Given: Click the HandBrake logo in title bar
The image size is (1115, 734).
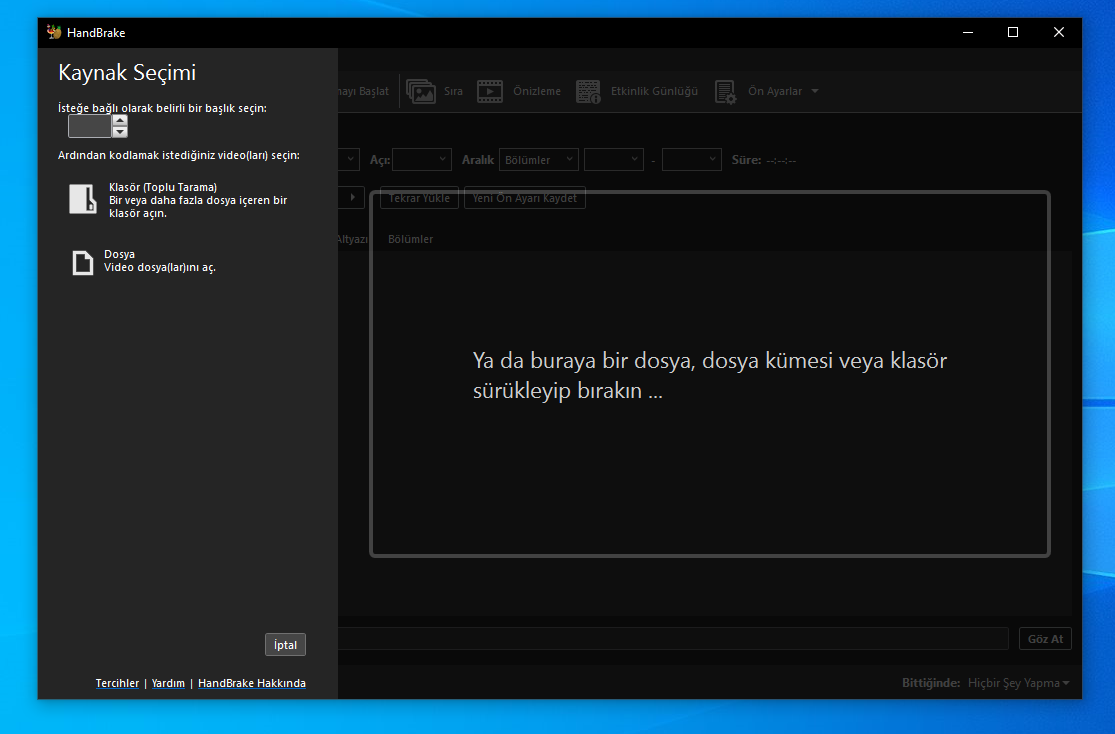Looking at the screenshot, I should [54, 32].
